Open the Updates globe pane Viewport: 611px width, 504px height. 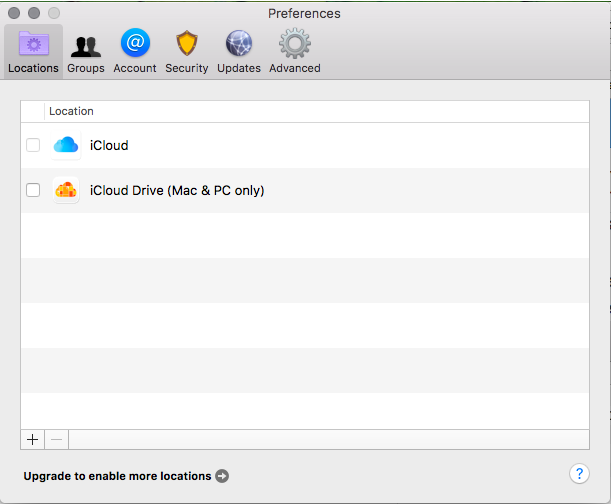(x=239, y=52)
